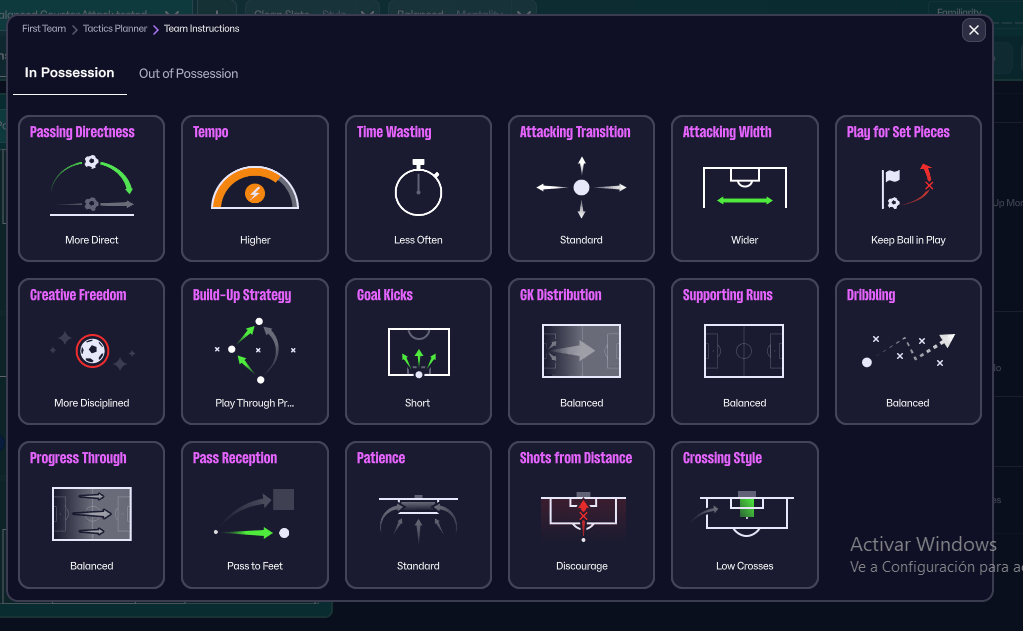Click the Dribbling path icon

pyautogui.click(x=908, y=350)
